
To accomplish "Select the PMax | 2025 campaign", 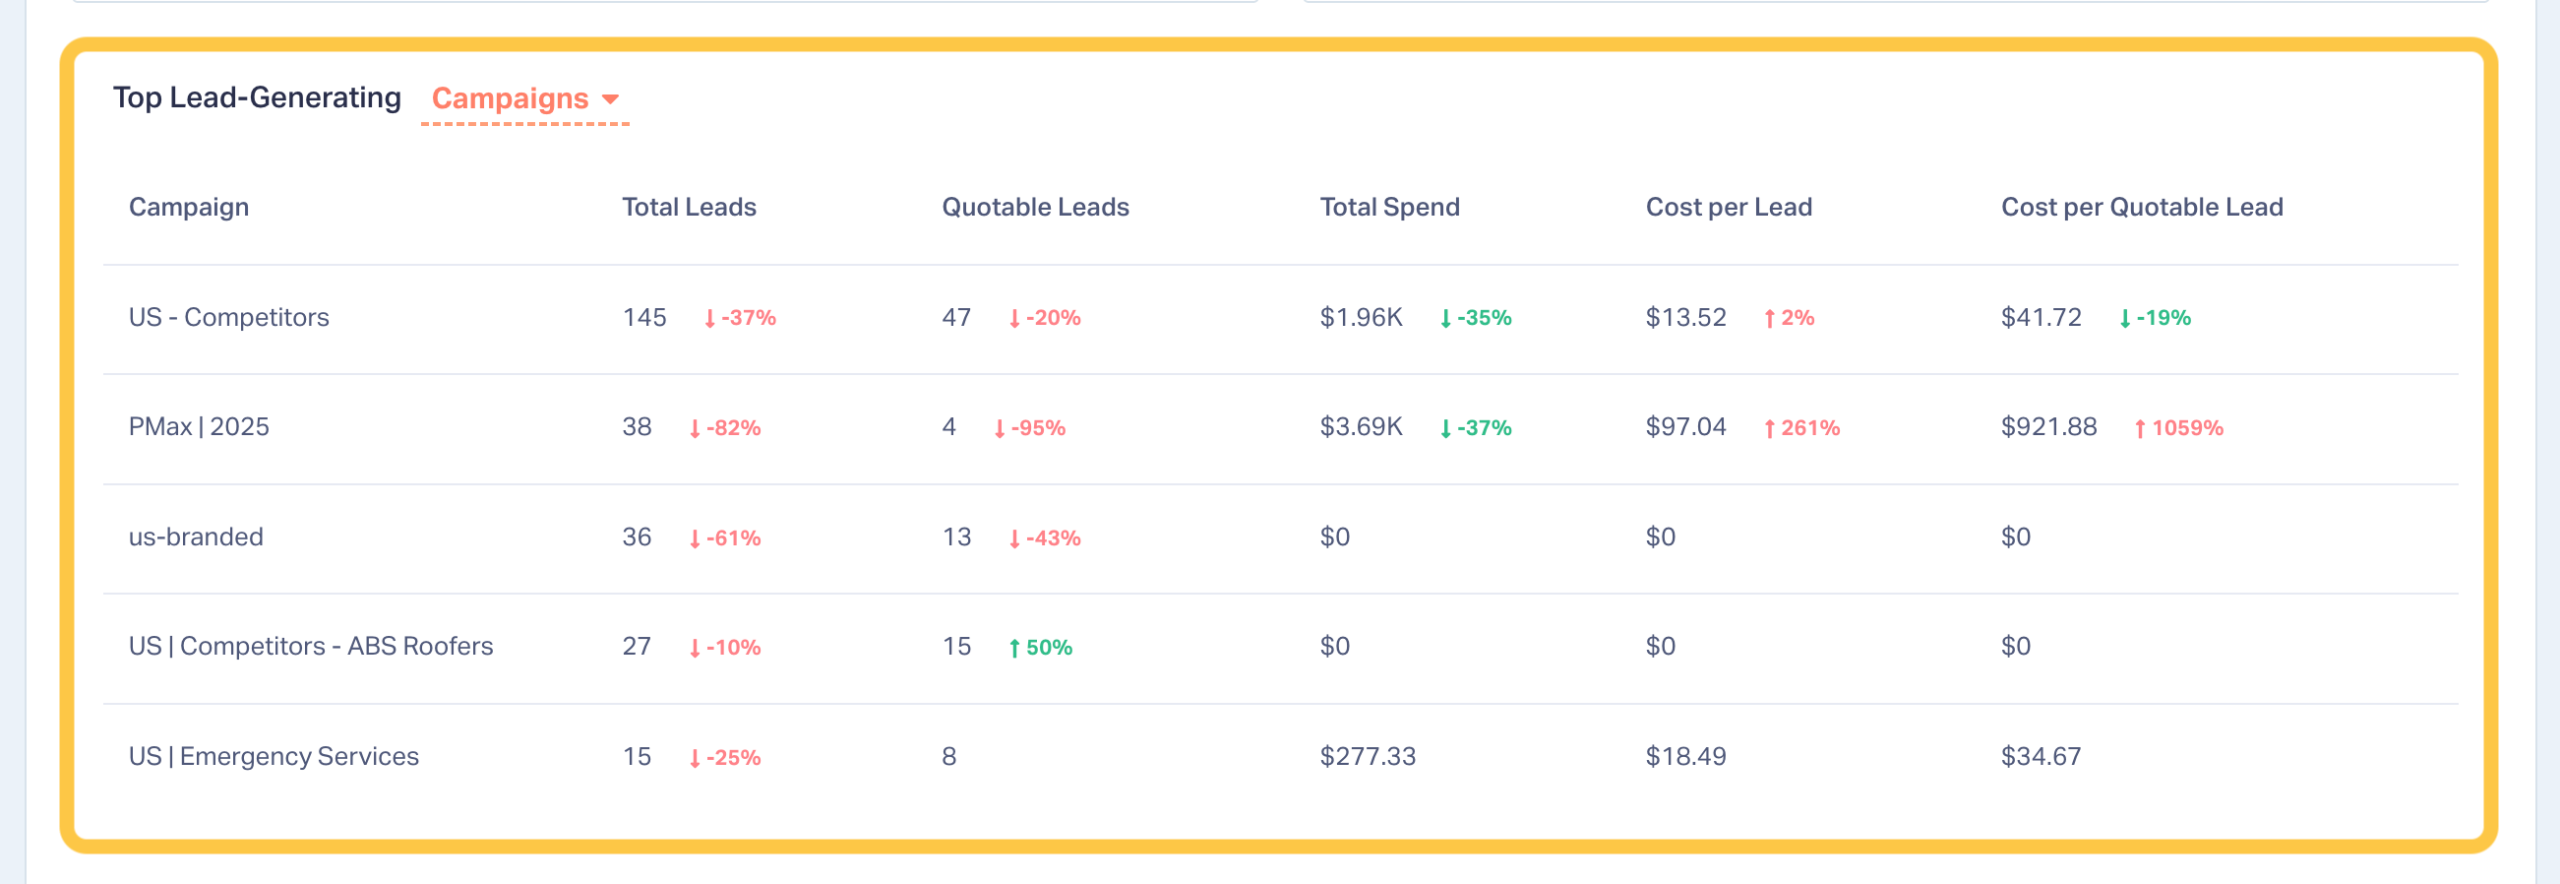I will click(x=199, y=427).
